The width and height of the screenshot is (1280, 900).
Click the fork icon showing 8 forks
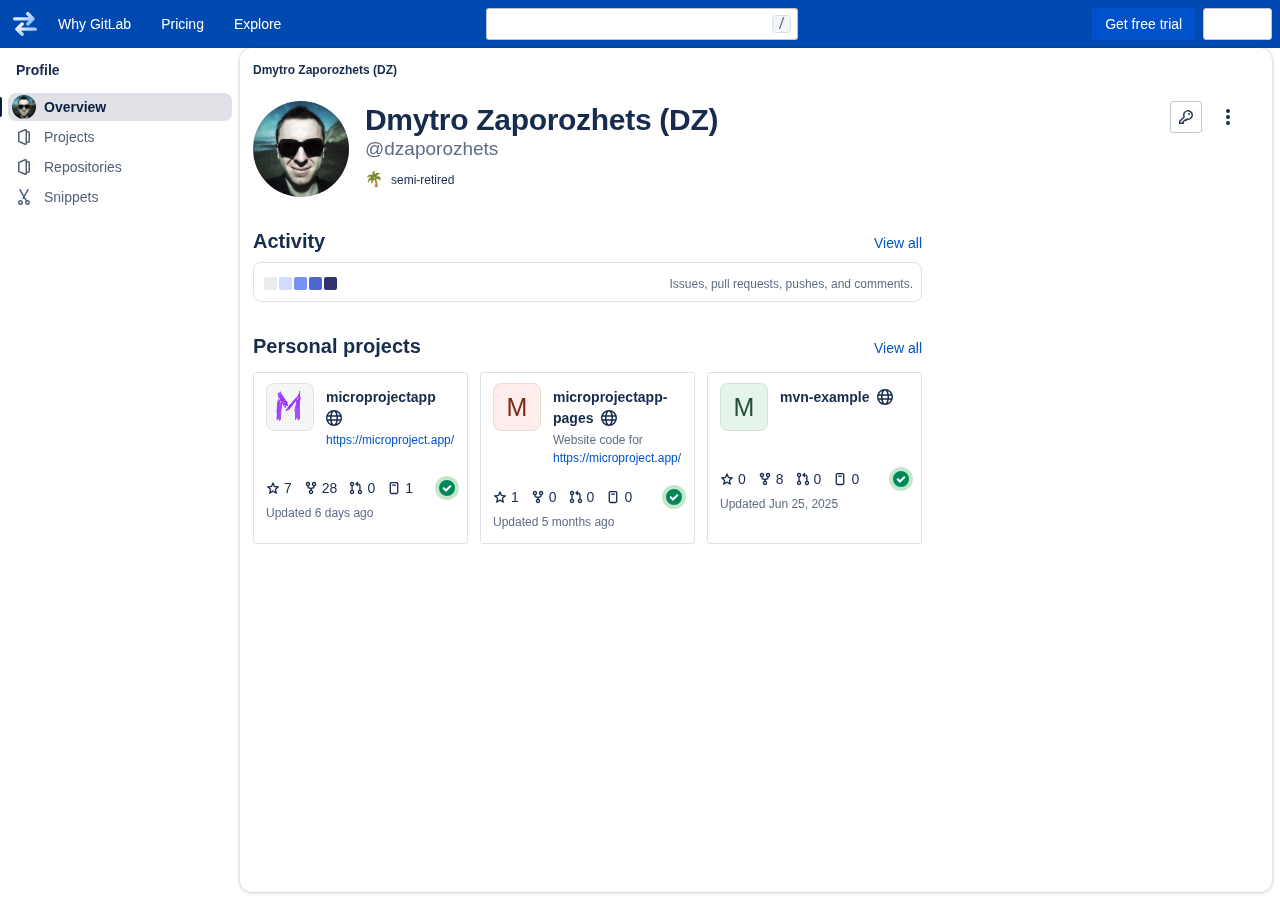765,479
